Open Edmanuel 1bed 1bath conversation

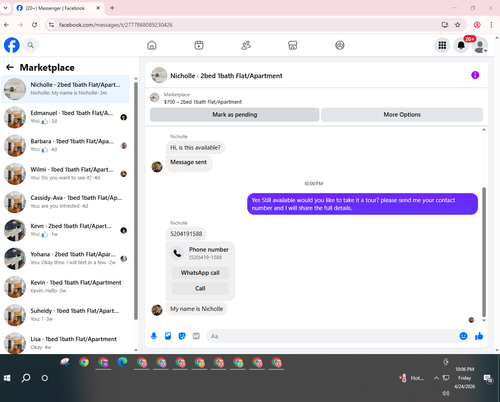tap(66, 117)
